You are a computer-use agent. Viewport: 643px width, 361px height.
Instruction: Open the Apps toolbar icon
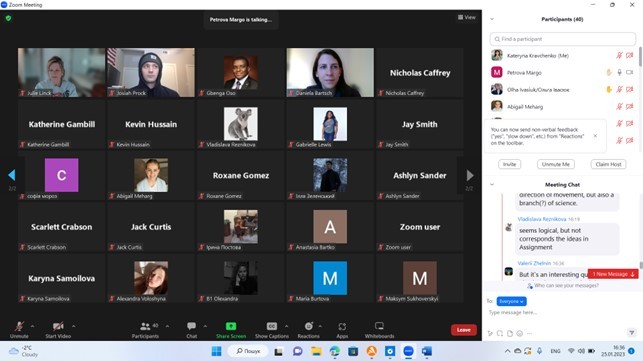click(342, 326)
